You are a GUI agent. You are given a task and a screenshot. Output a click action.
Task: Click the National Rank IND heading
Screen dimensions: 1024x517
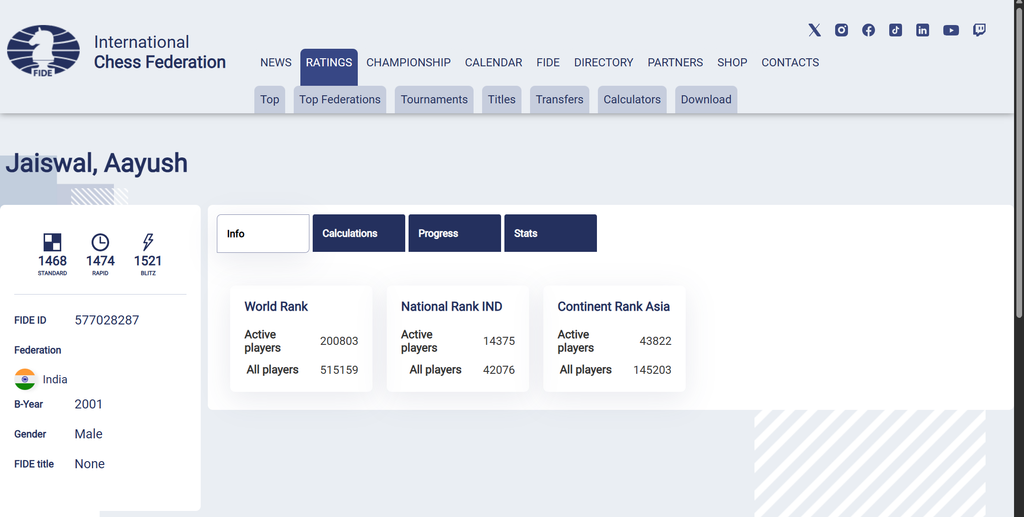451,306
